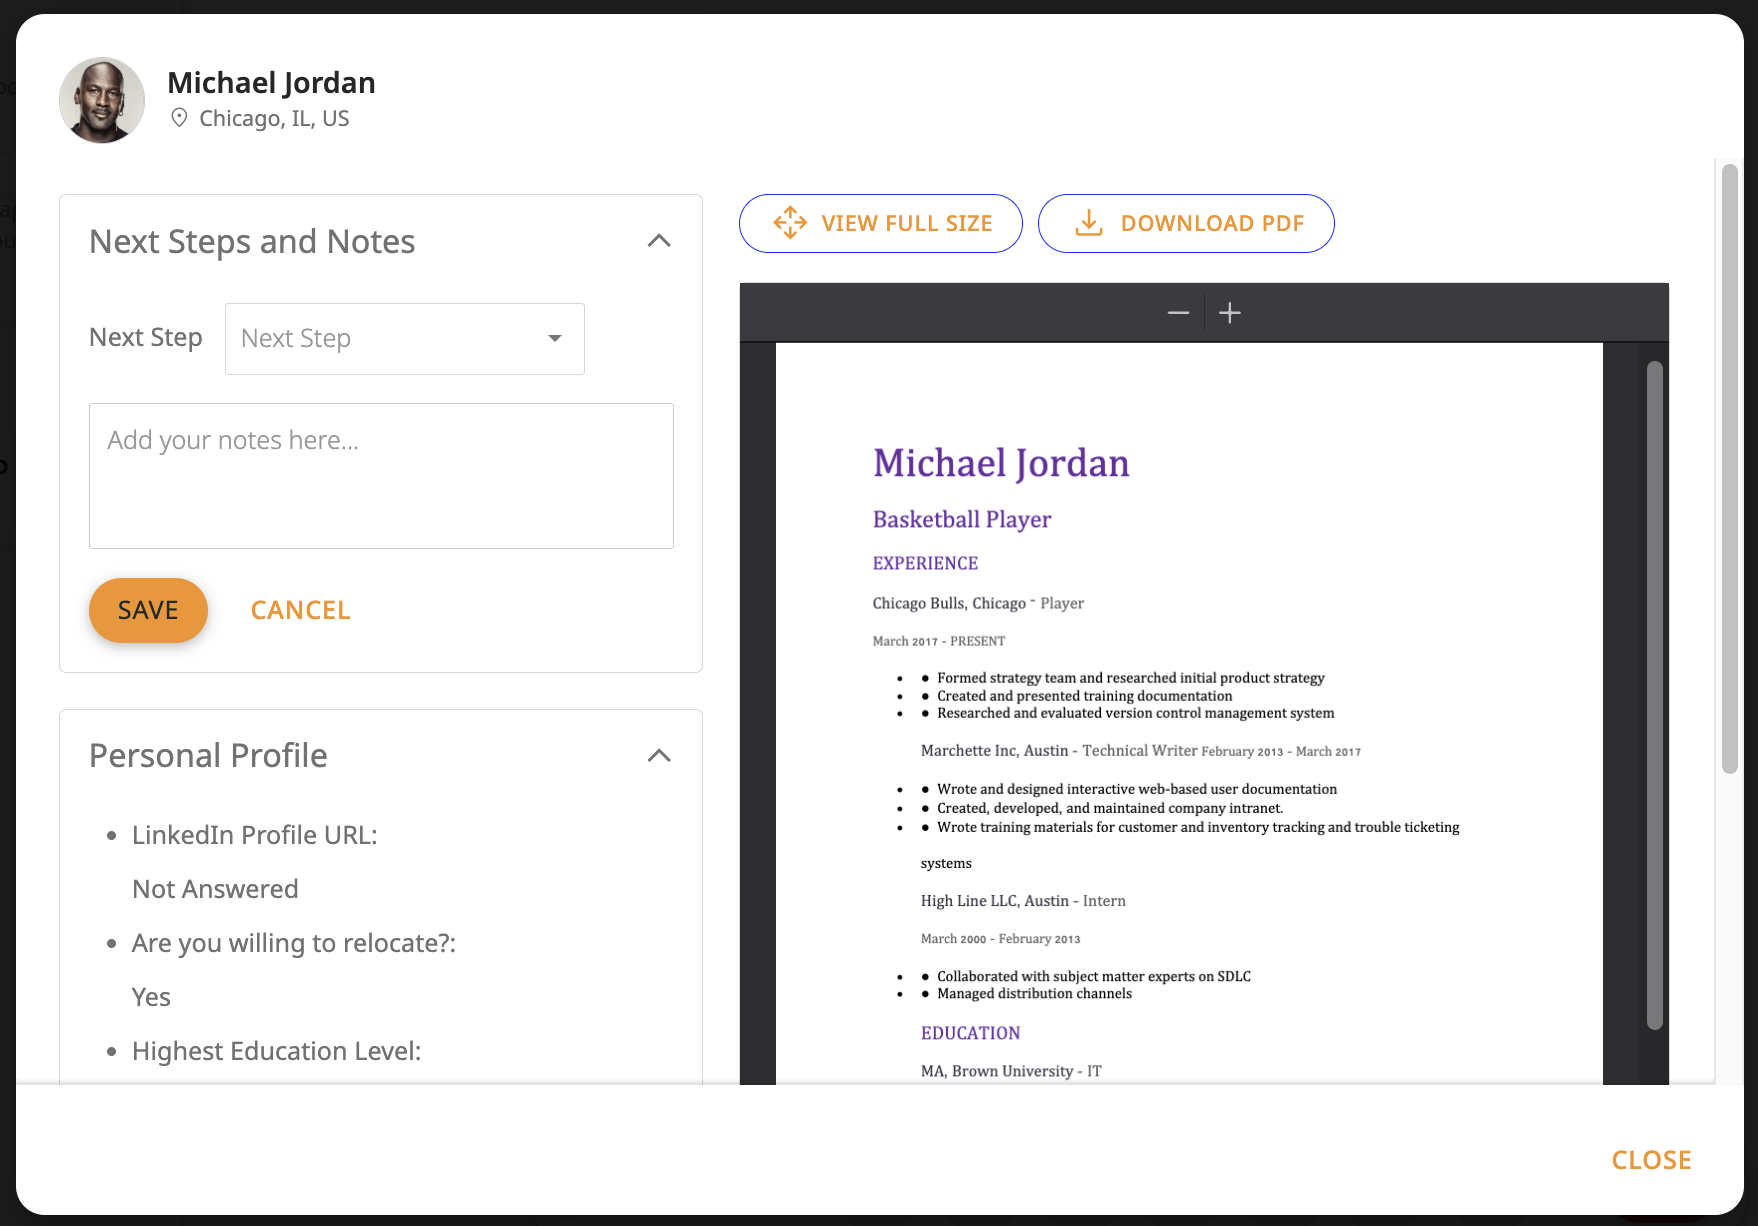This screenshot has width=1758, height=1226.
Task: Focus the 'Add your notes here' text area
Action: click(381, 476)
